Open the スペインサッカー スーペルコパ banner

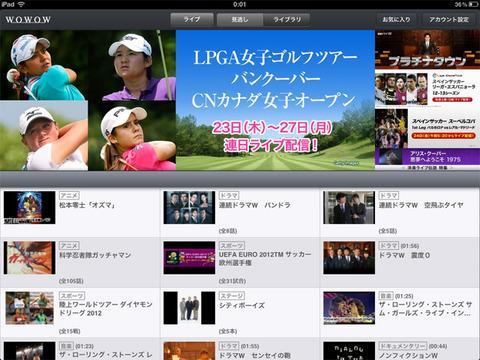tap(427, 128)
